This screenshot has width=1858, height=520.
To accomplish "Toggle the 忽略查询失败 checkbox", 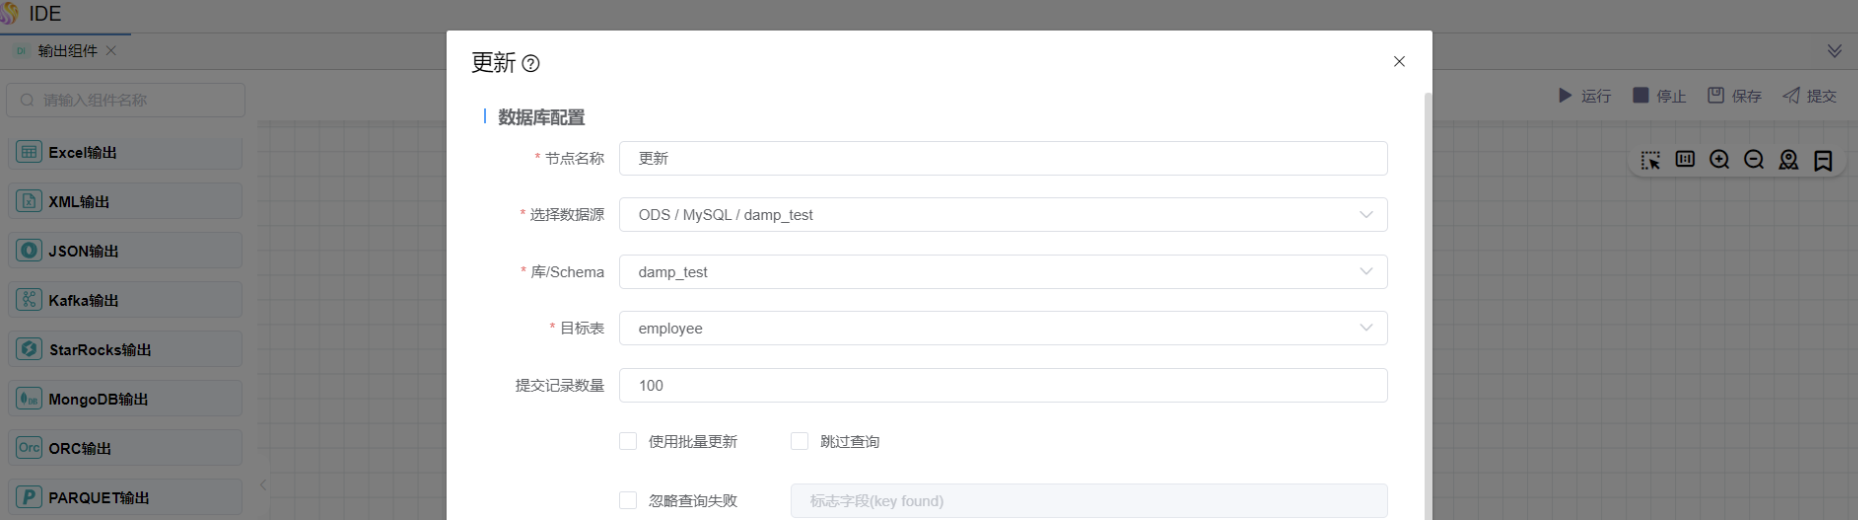I will [x=628, y=500].
